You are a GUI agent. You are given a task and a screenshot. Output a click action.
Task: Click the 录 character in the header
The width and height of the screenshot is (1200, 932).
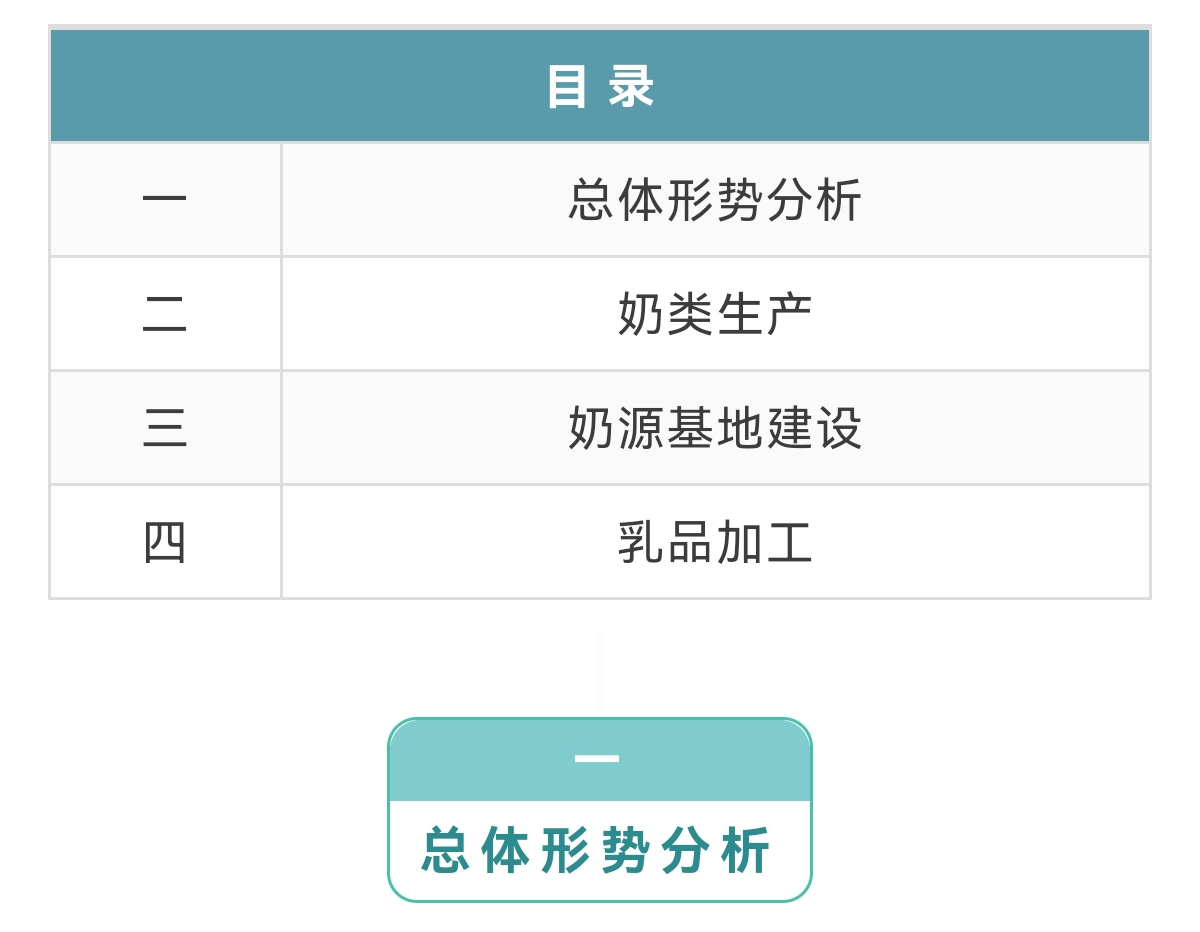coord(632,87)
